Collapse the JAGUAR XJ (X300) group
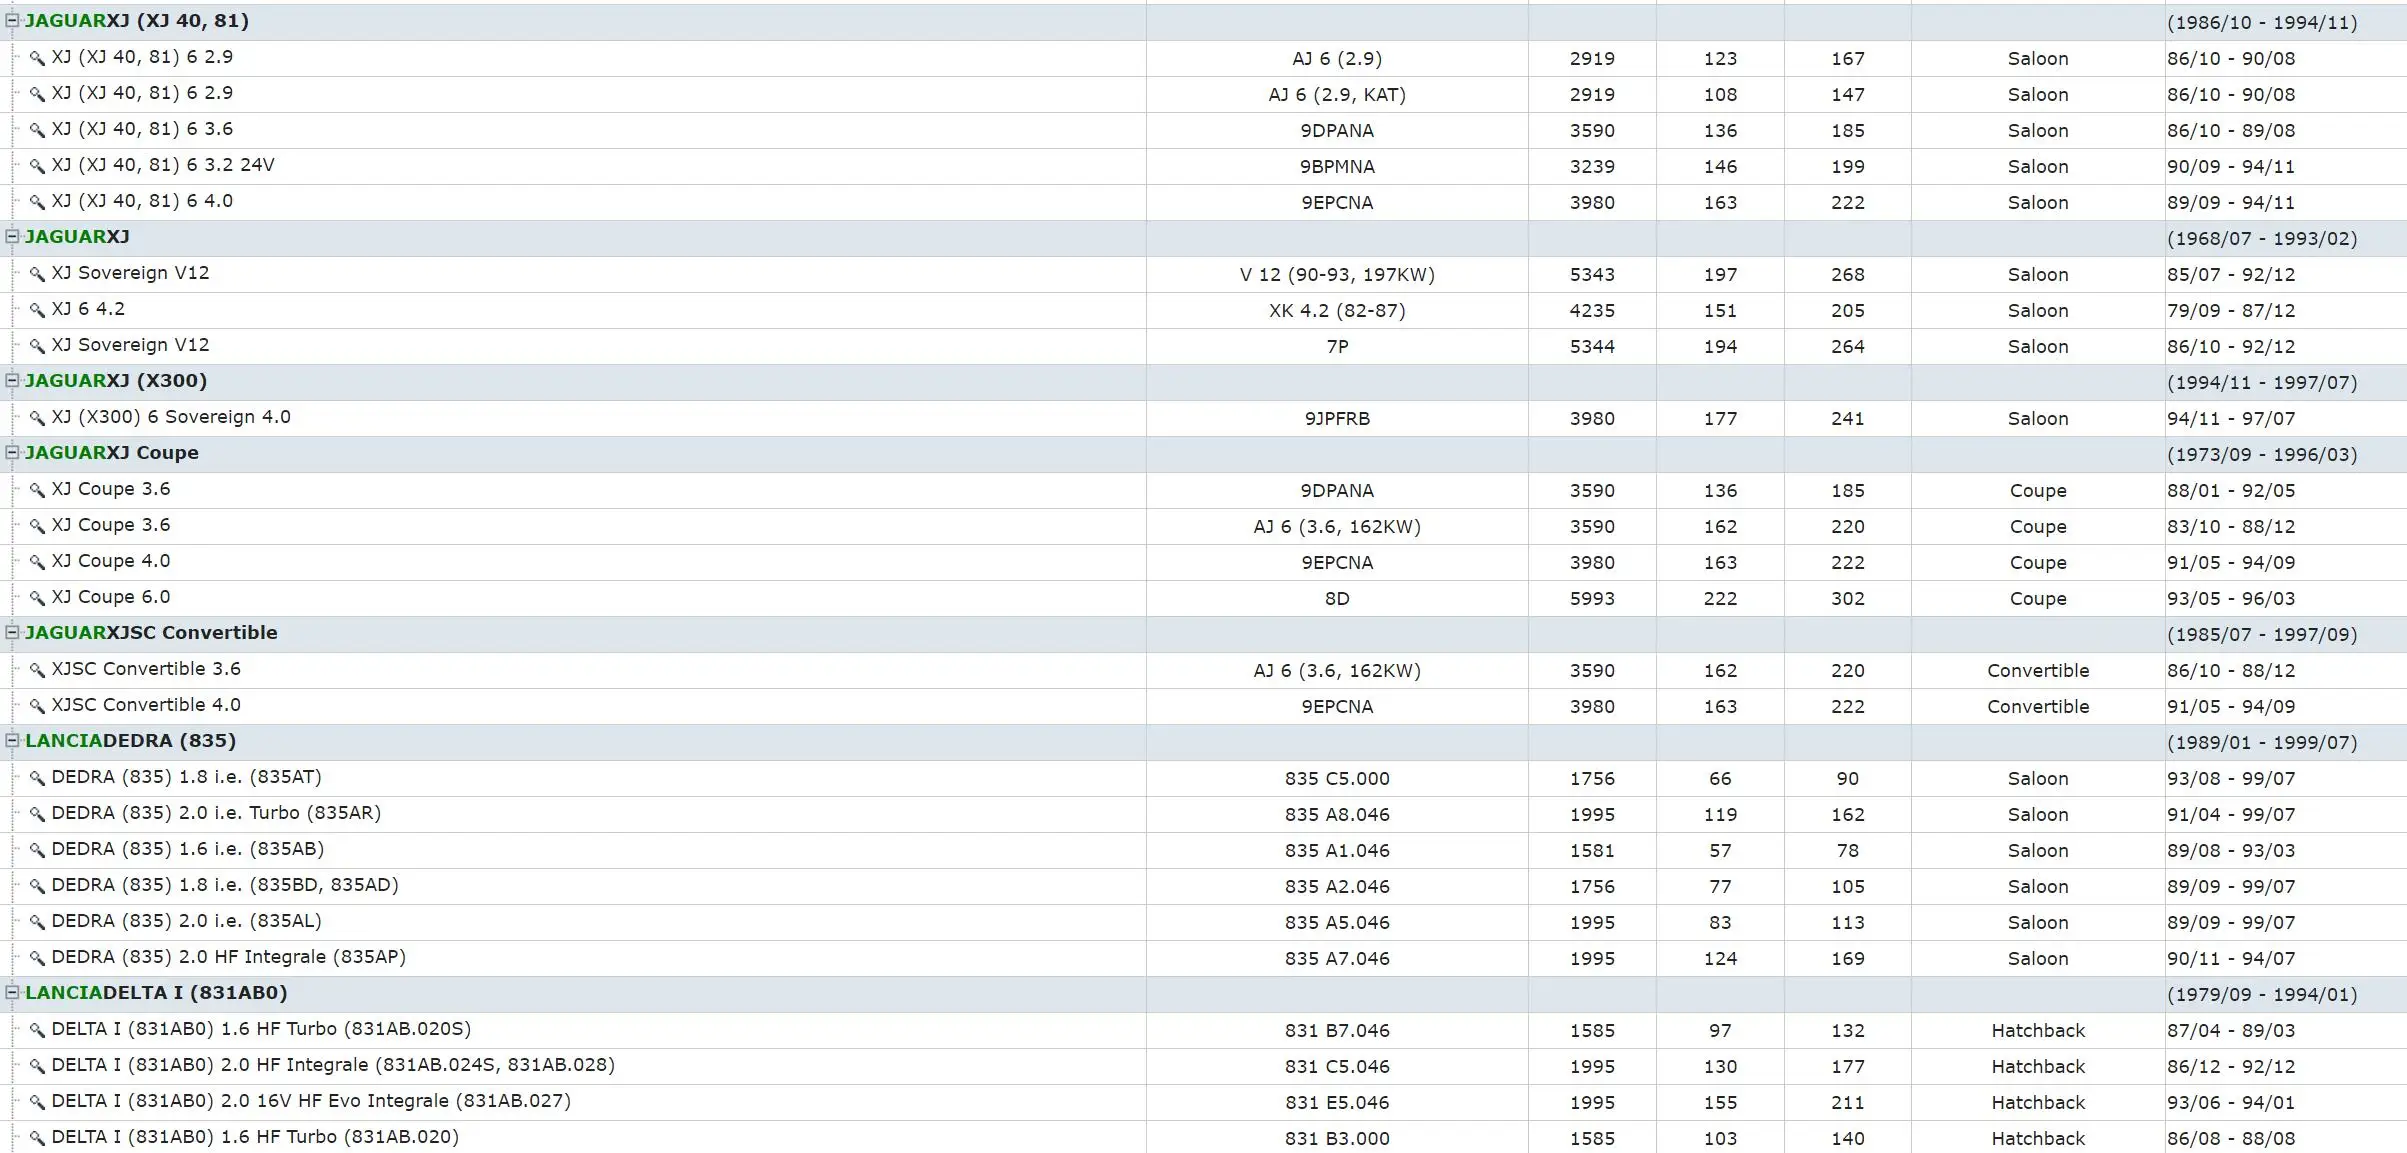This screenshot has height=1153, width=2407. pyautogui.click(x=13, y=380)
